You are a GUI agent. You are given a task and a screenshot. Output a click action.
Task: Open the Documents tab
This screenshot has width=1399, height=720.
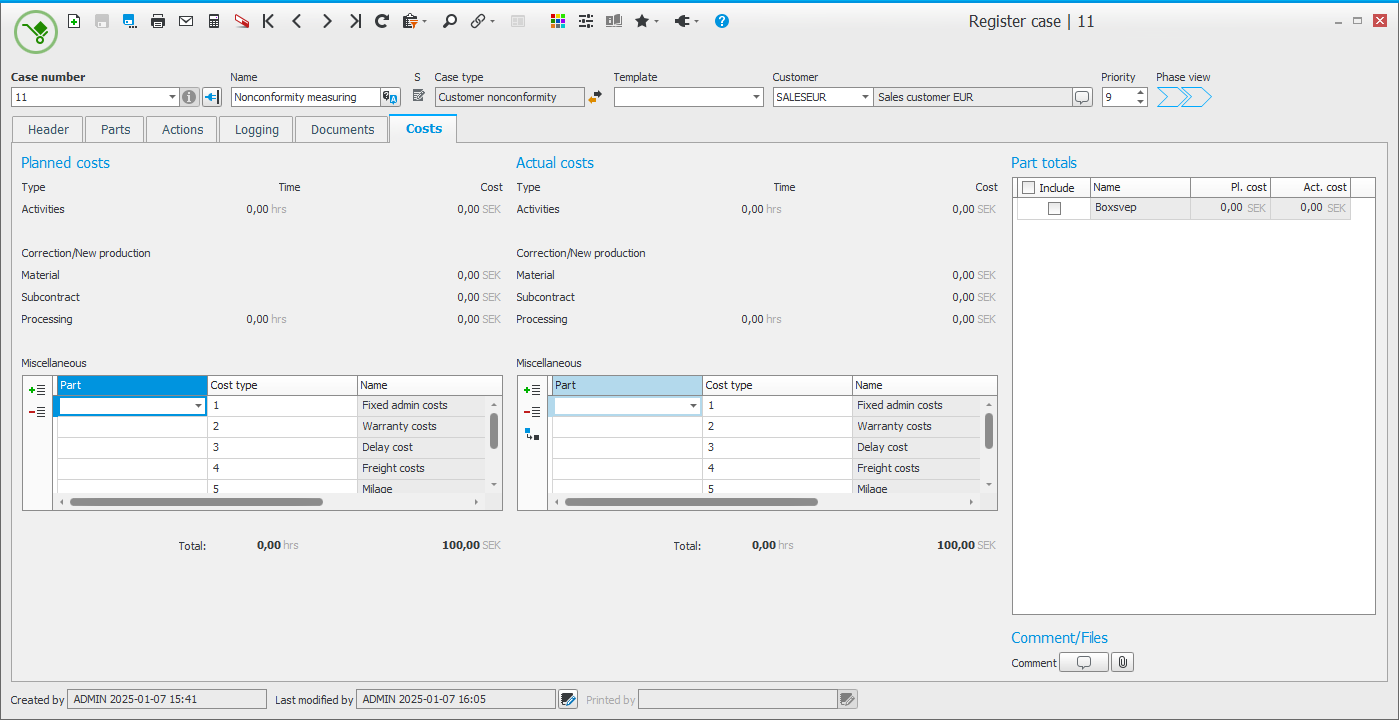tap(342, 129)
